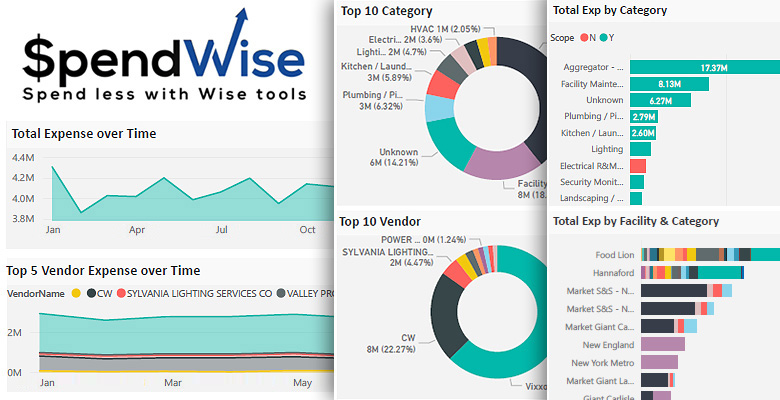780x400 pixels.
Task: Click the Unknown bar showing 6.27M
Action: [659, 100]
